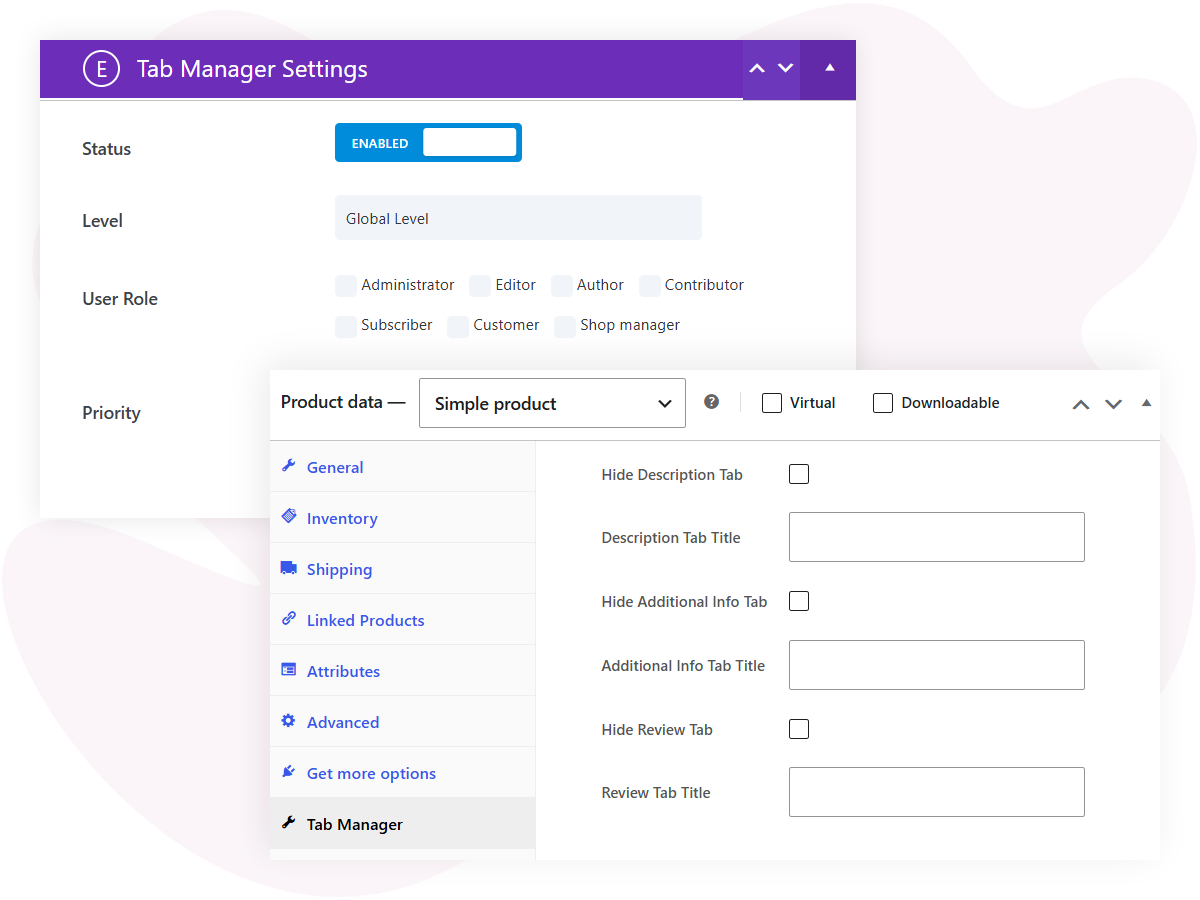Click the Status label
1200x900 pixels.
point(107,149)
